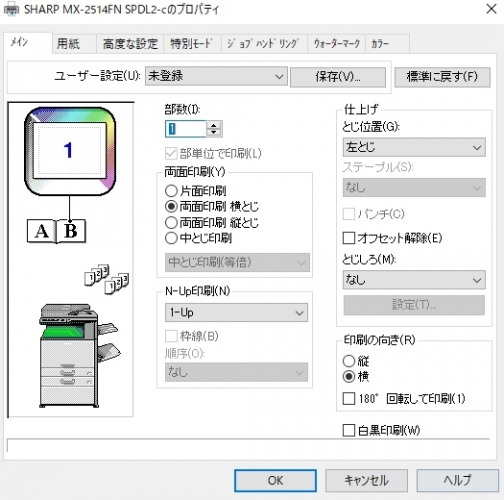Open the 特別モード tab

tap(192, 44)
